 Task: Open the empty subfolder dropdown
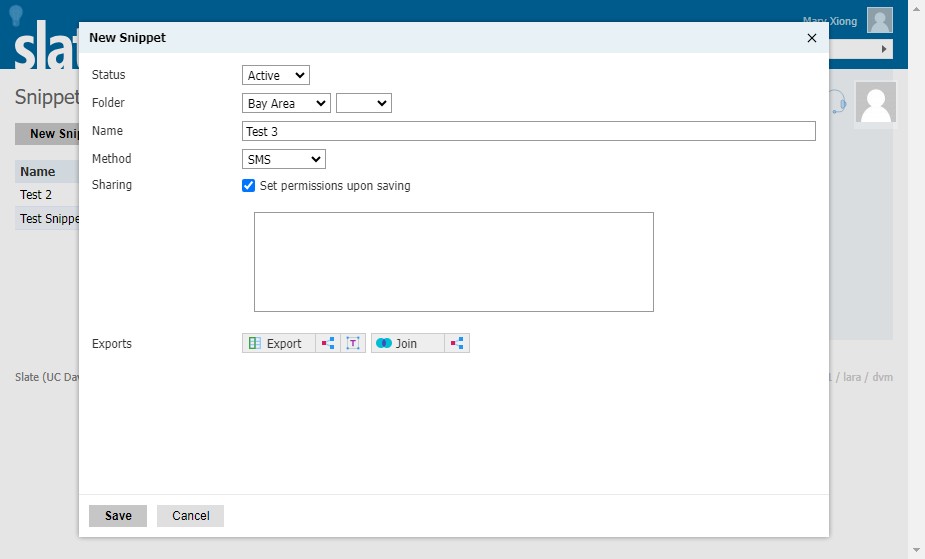363,103
